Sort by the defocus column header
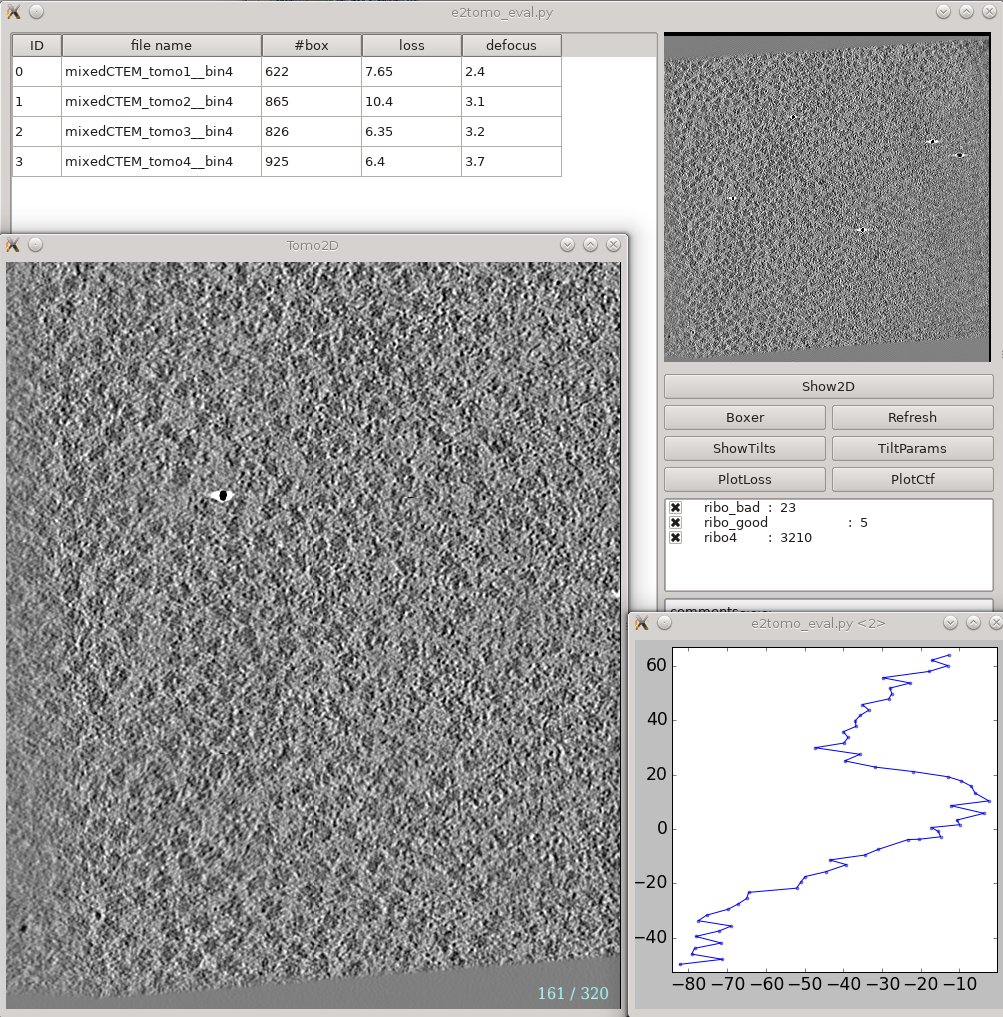The width and height of the screenshot is (1003, 1017). point(511,45)
